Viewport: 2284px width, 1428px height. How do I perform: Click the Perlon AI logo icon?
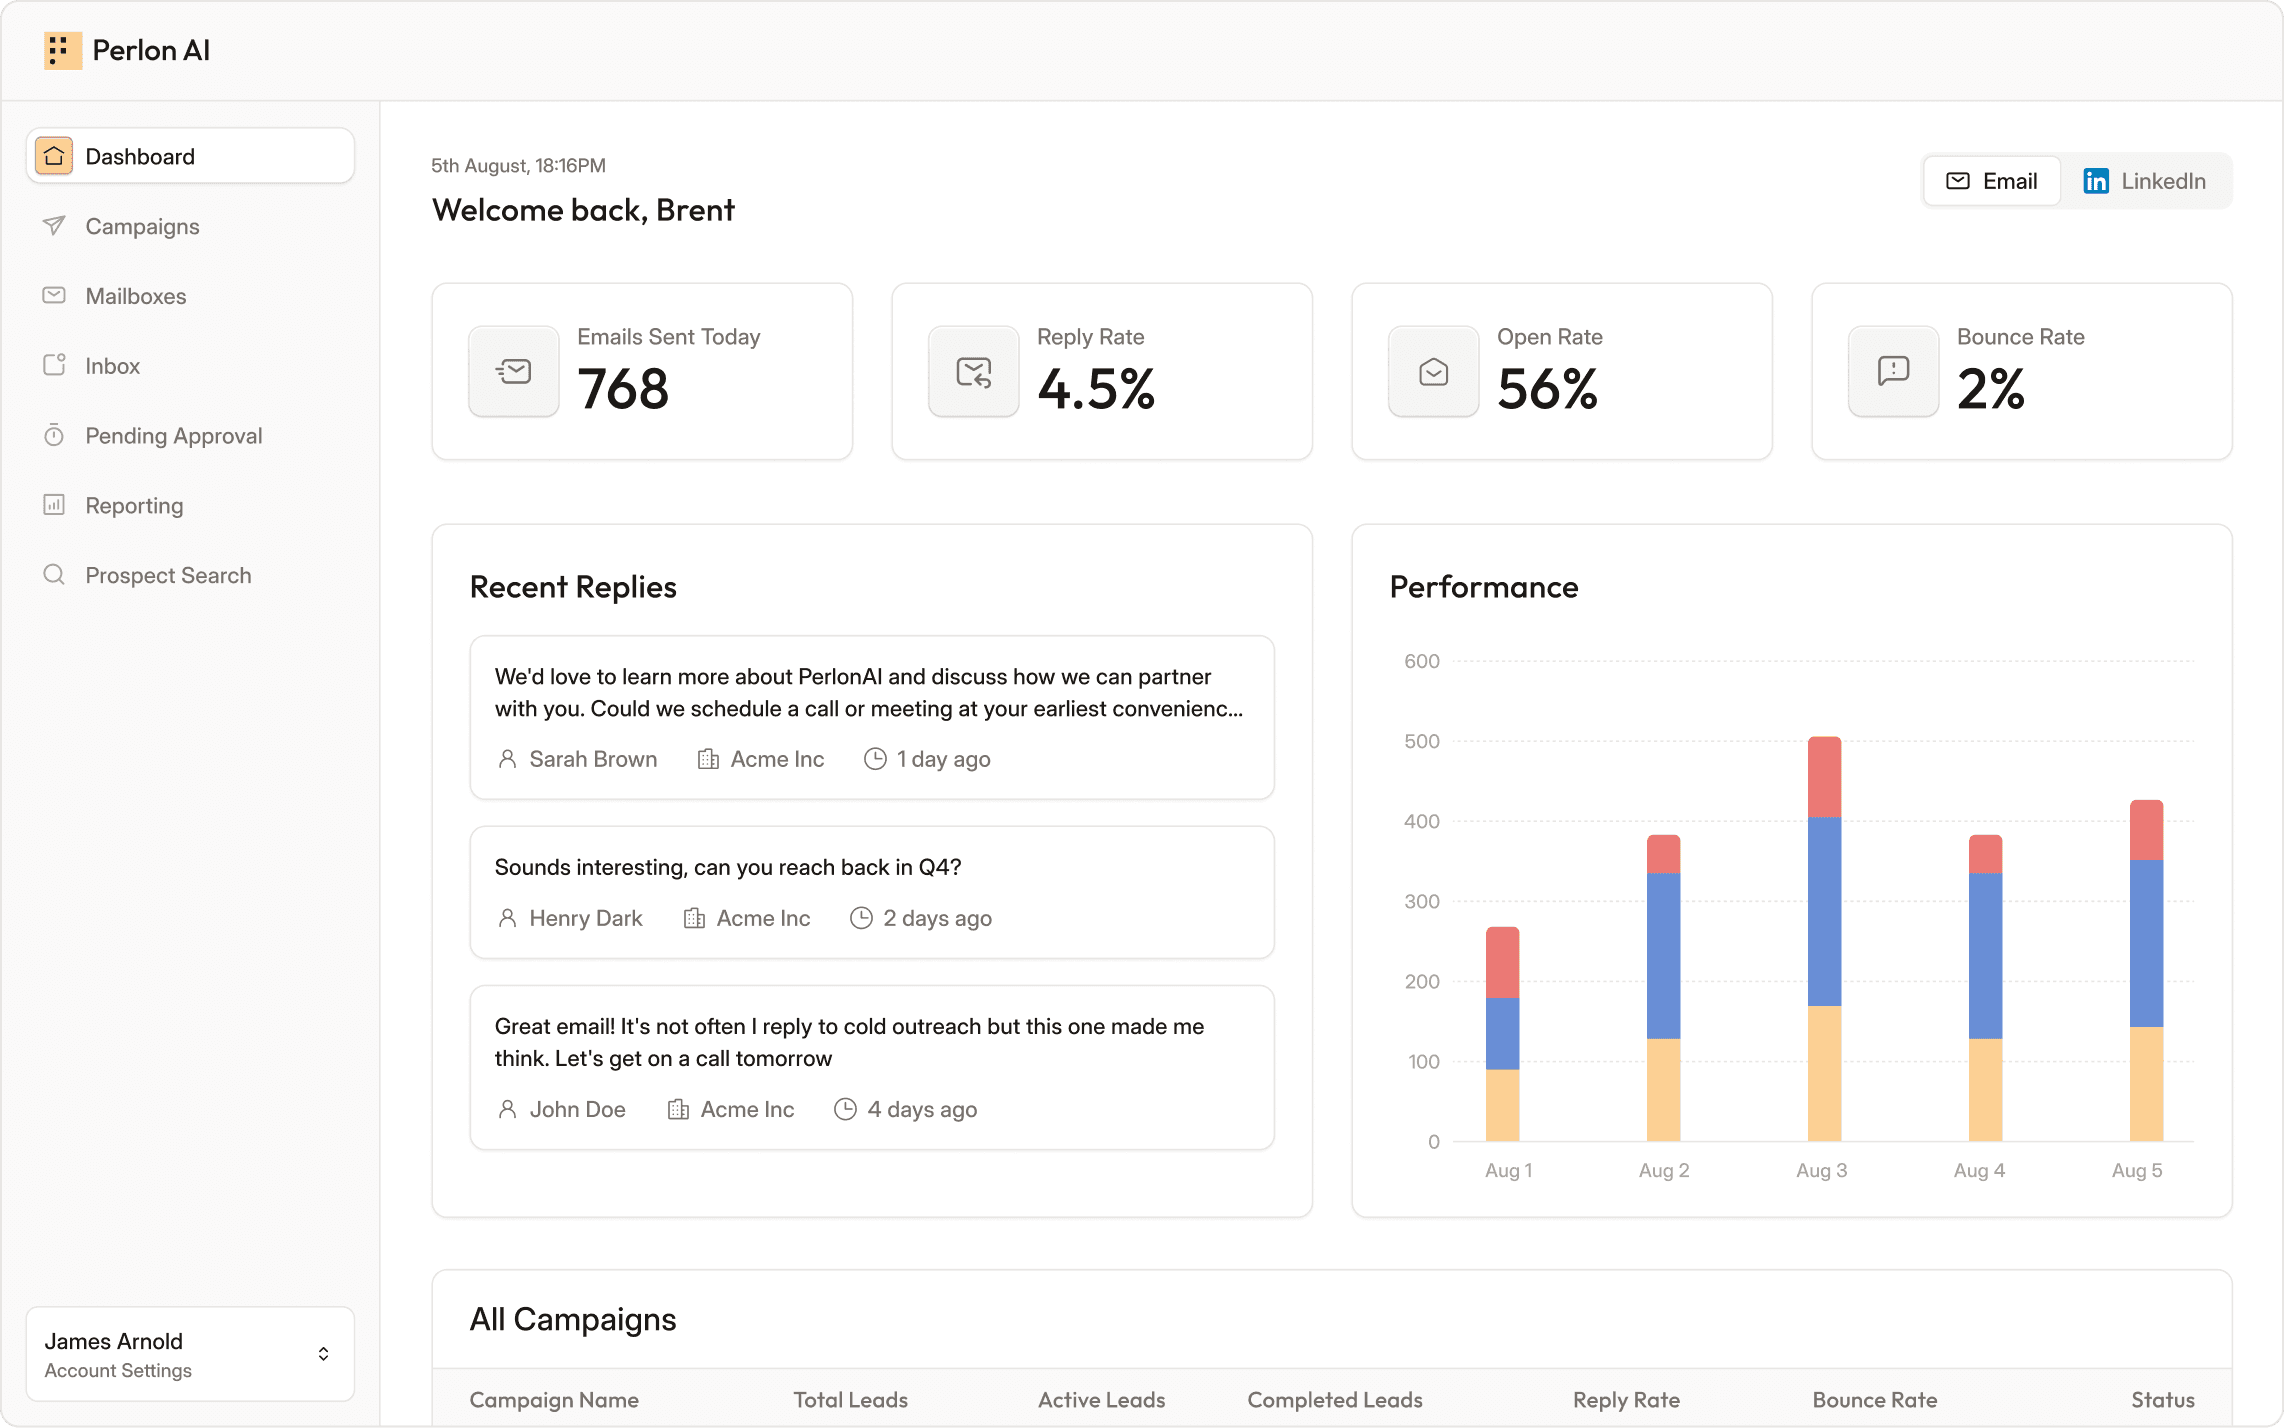click(x=62, y=50)
